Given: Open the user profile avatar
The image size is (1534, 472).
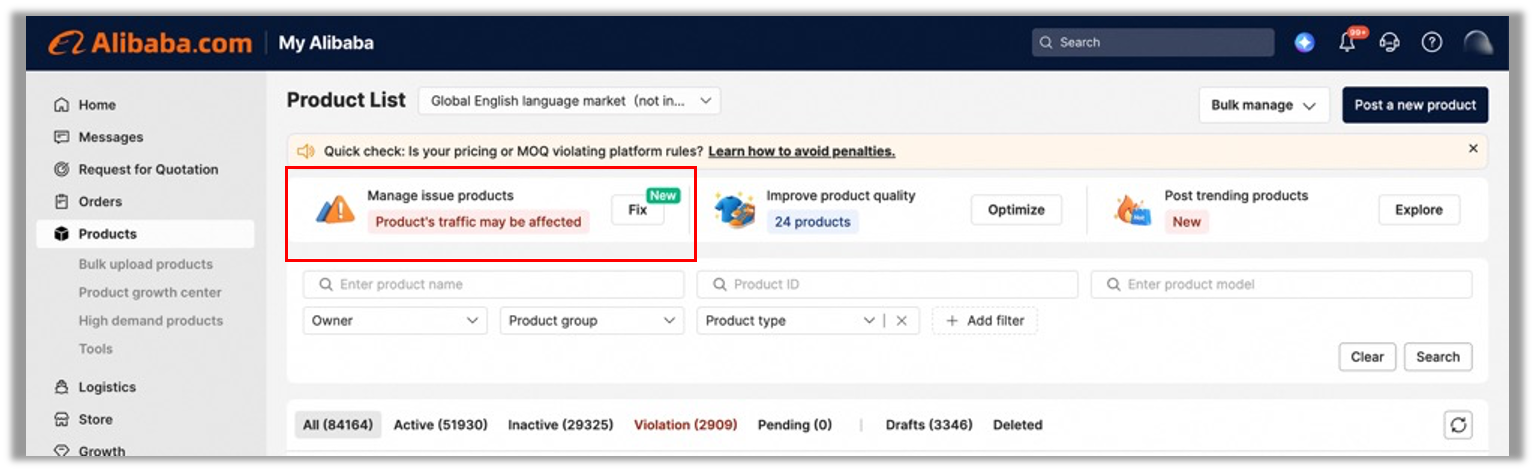Looking at the screenshot, I should pyautogui.click(x=1478, y=42).
